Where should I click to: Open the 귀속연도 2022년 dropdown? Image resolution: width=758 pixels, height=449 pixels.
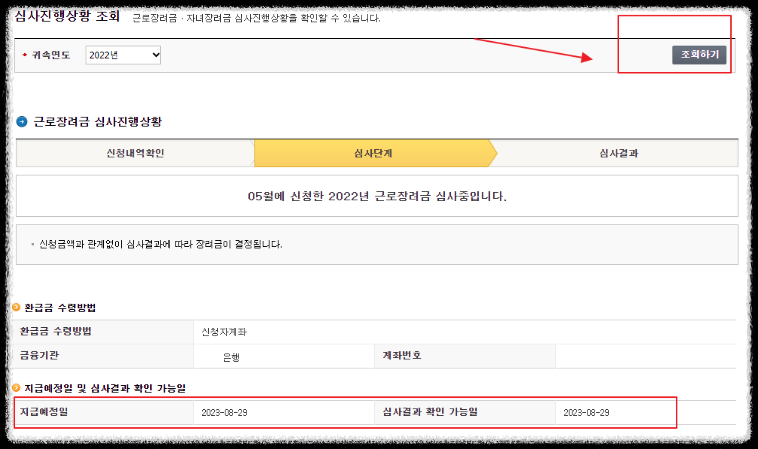123,55
